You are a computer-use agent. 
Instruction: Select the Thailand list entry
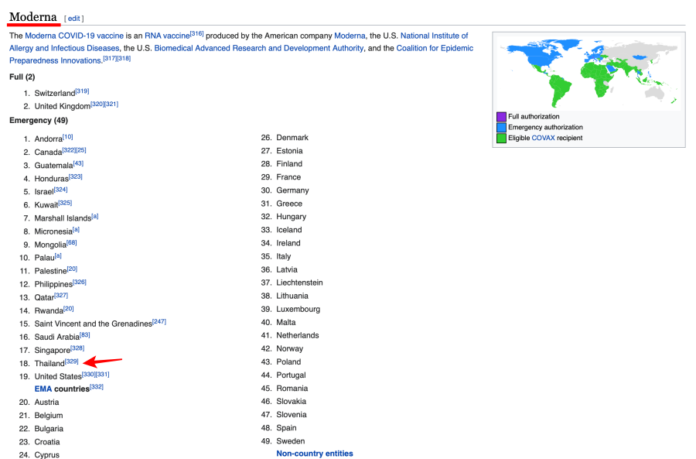coord(49,364)
